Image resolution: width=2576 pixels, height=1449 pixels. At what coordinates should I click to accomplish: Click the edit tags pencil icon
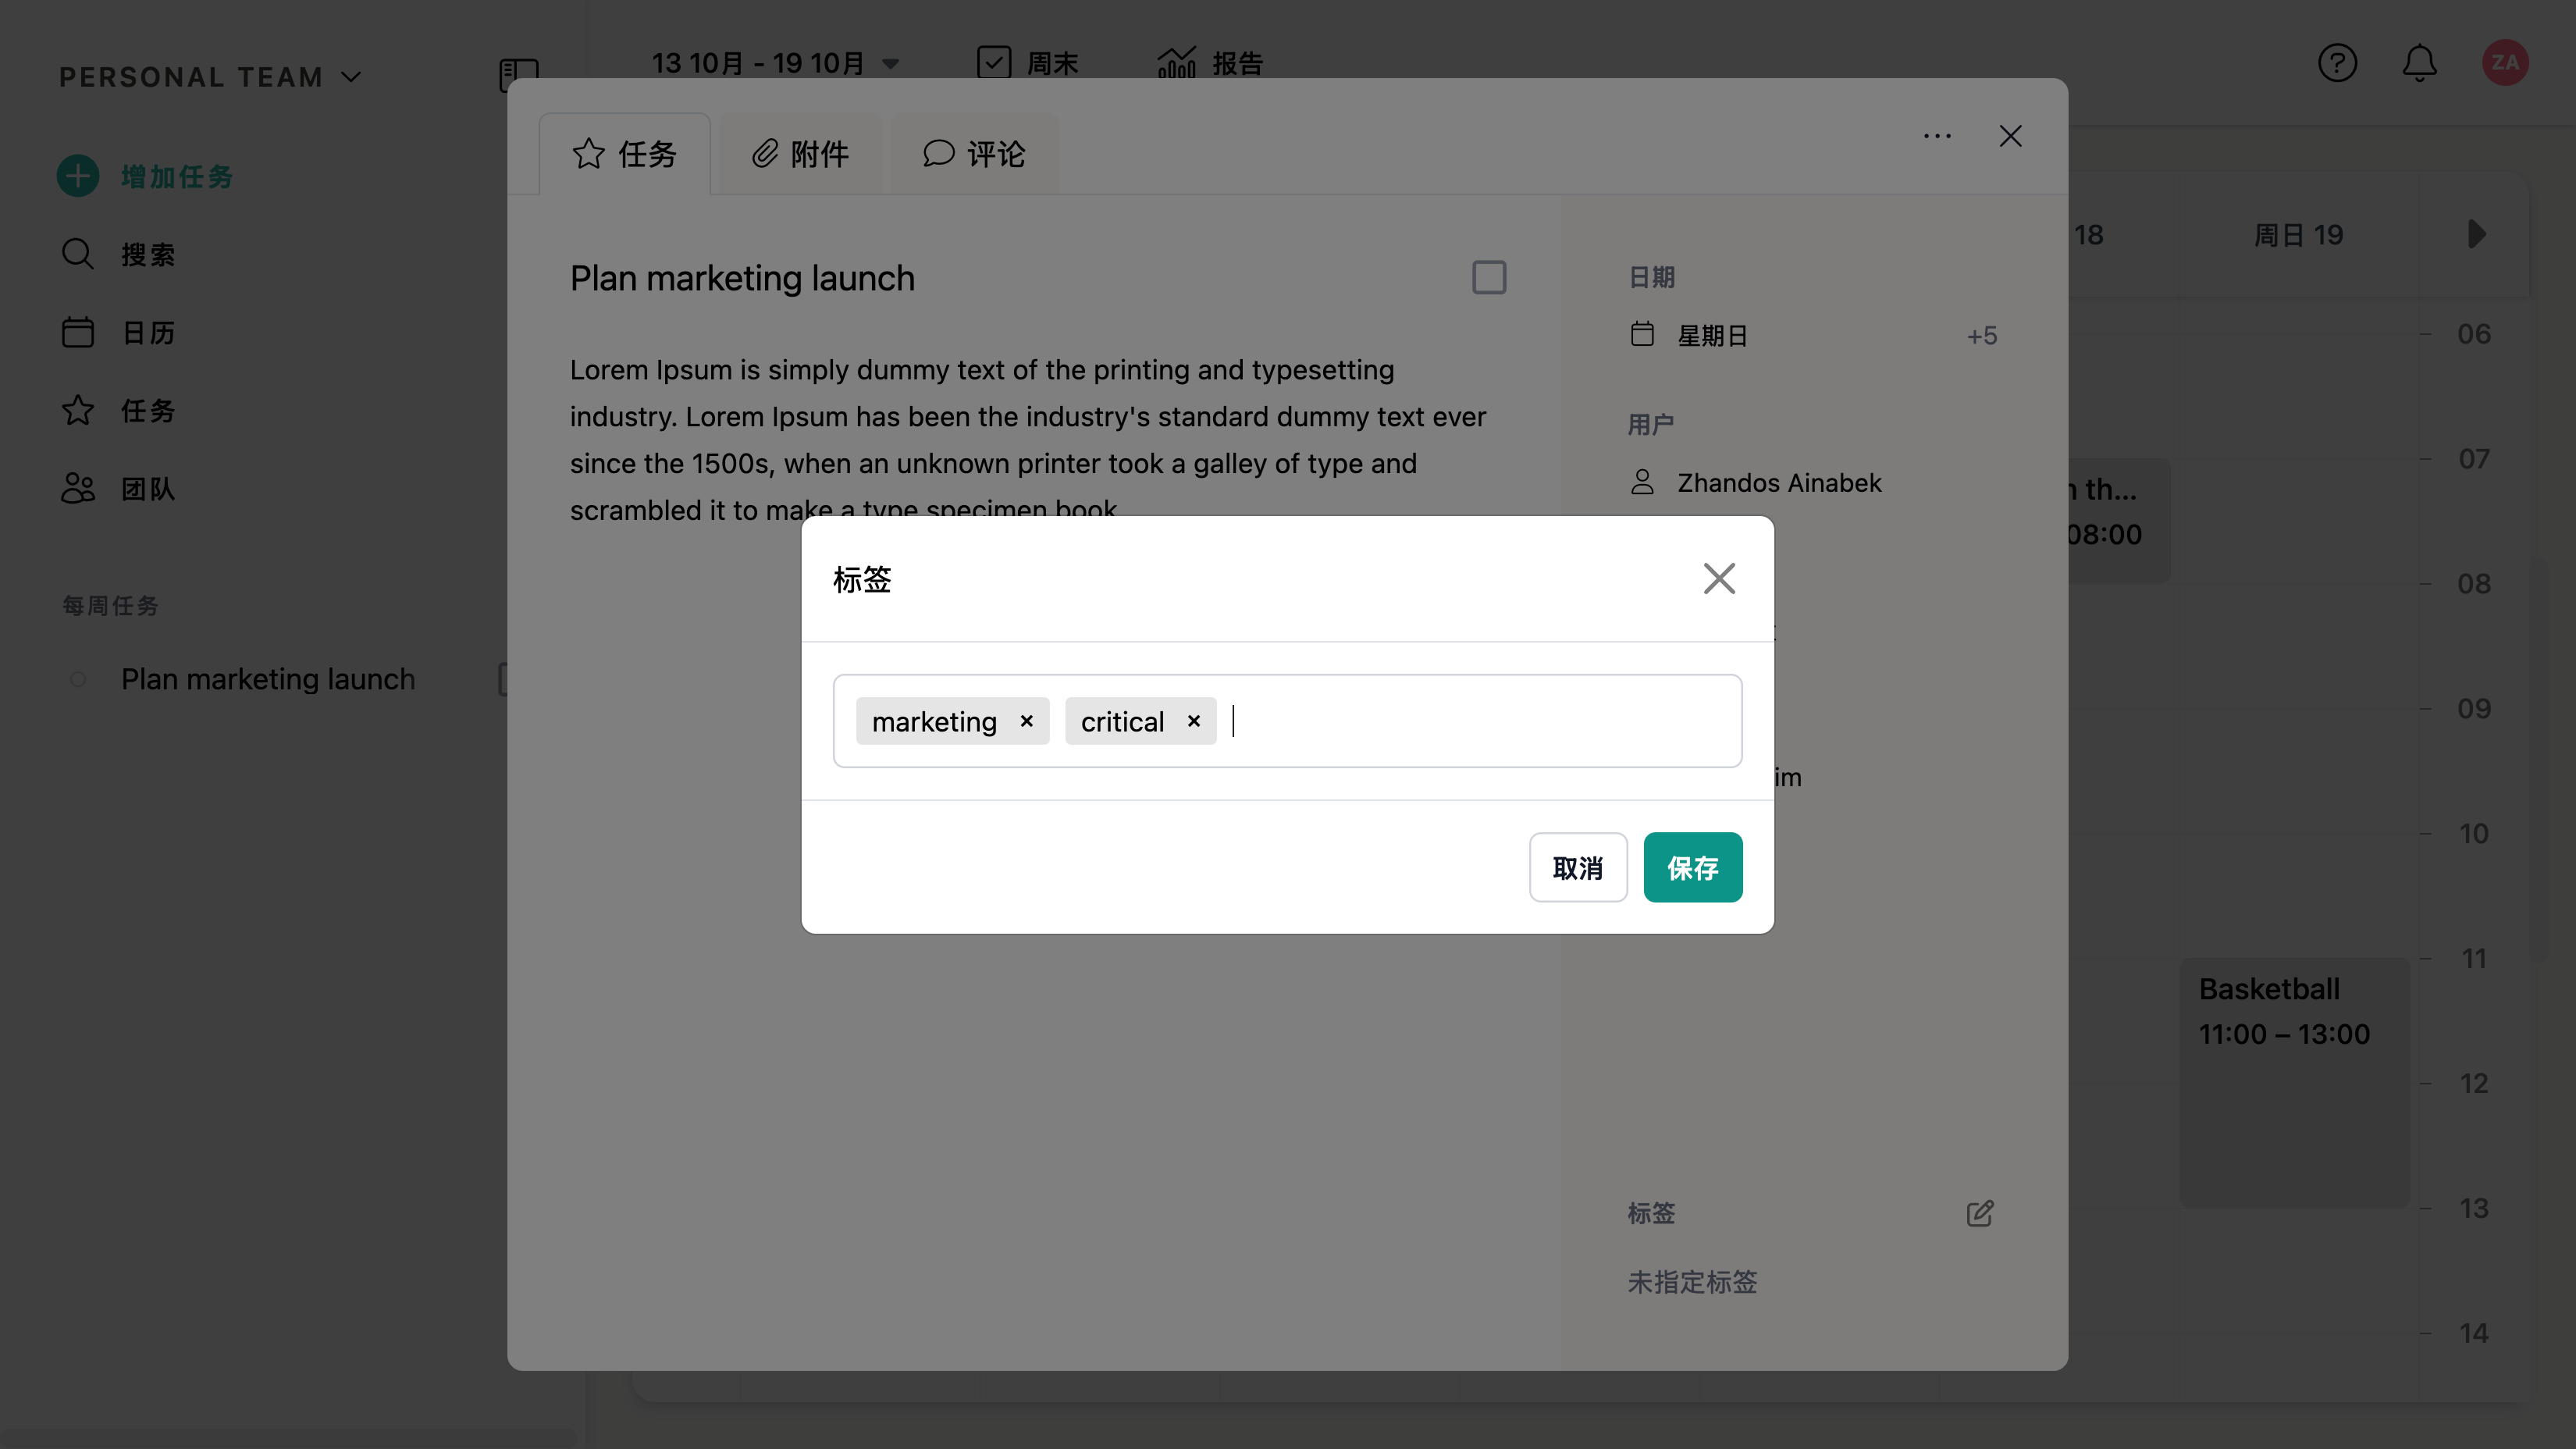(x=1979, y=1213)
